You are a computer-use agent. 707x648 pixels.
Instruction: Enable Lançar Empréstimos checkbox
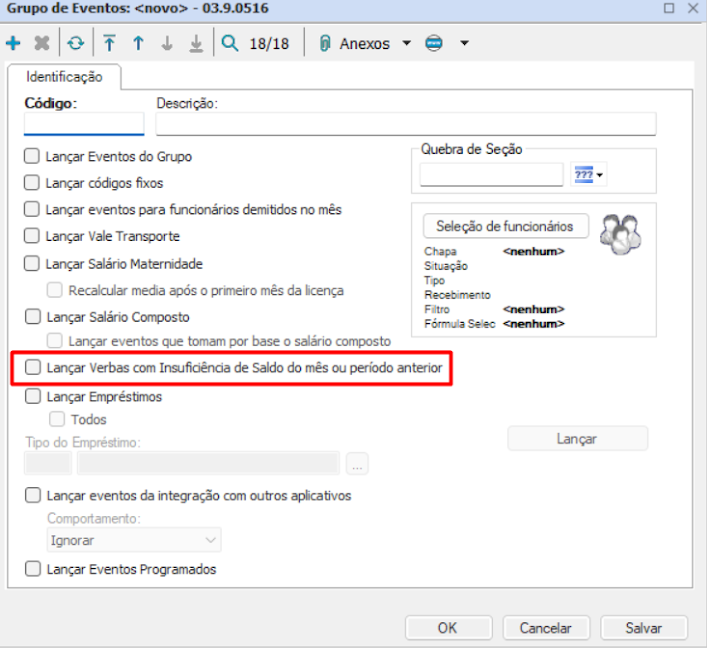(x=32, y=396)
